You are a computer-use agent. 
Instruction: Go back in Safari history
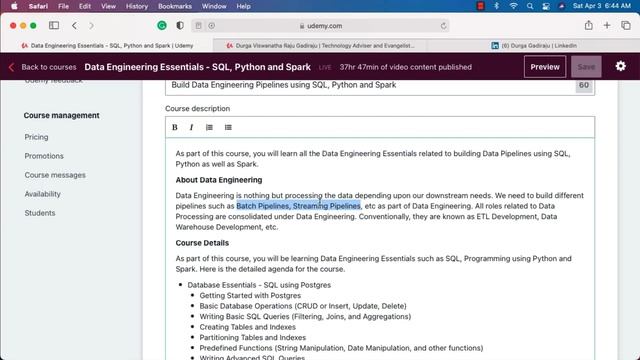click(x=74, y=25)
